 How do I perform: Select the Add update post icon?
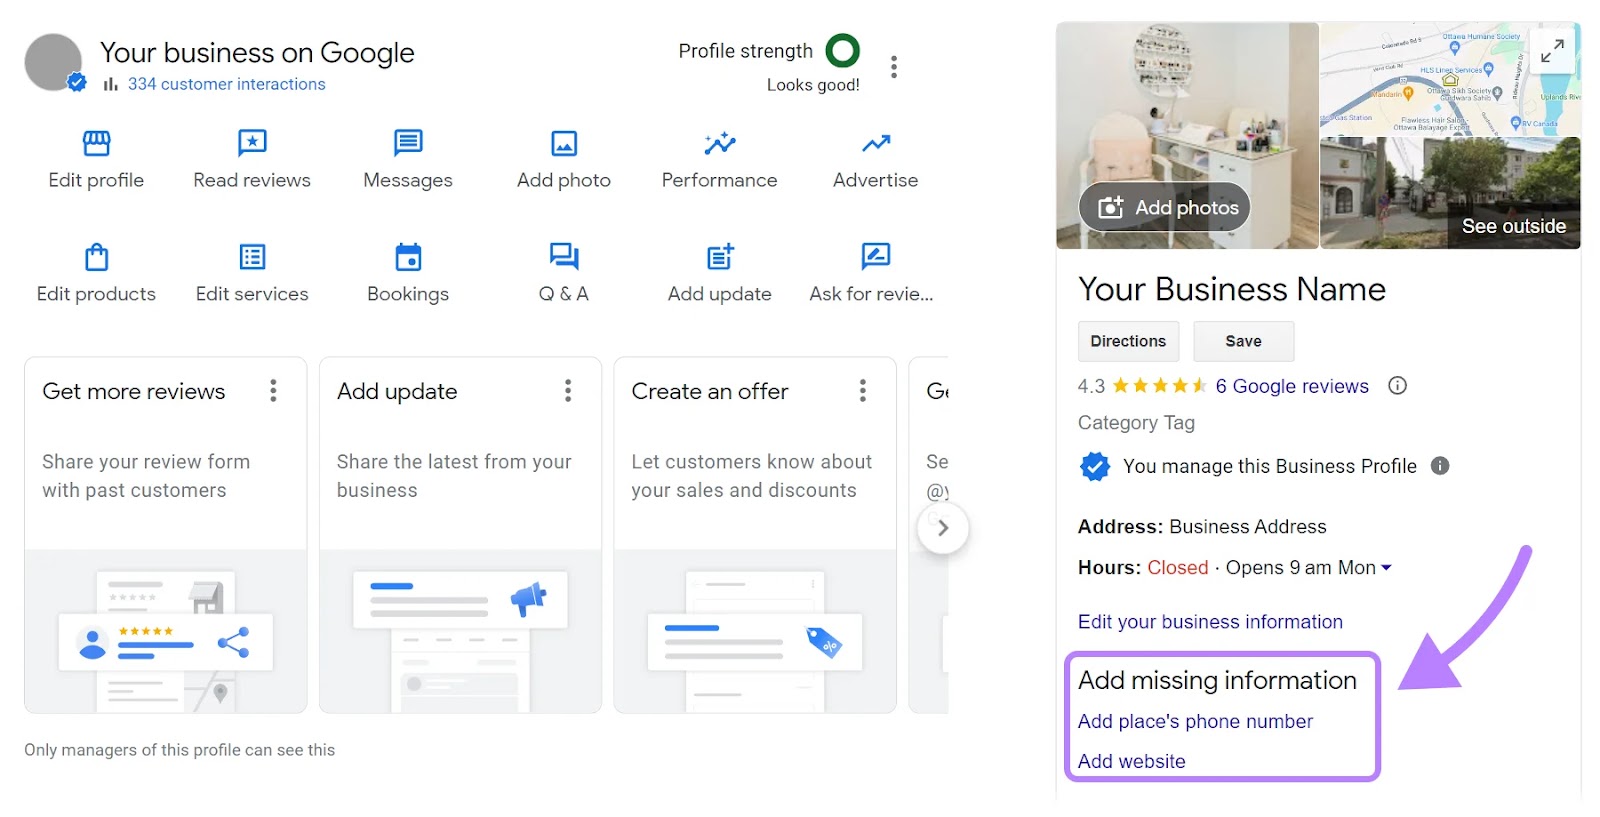(720, 257)
